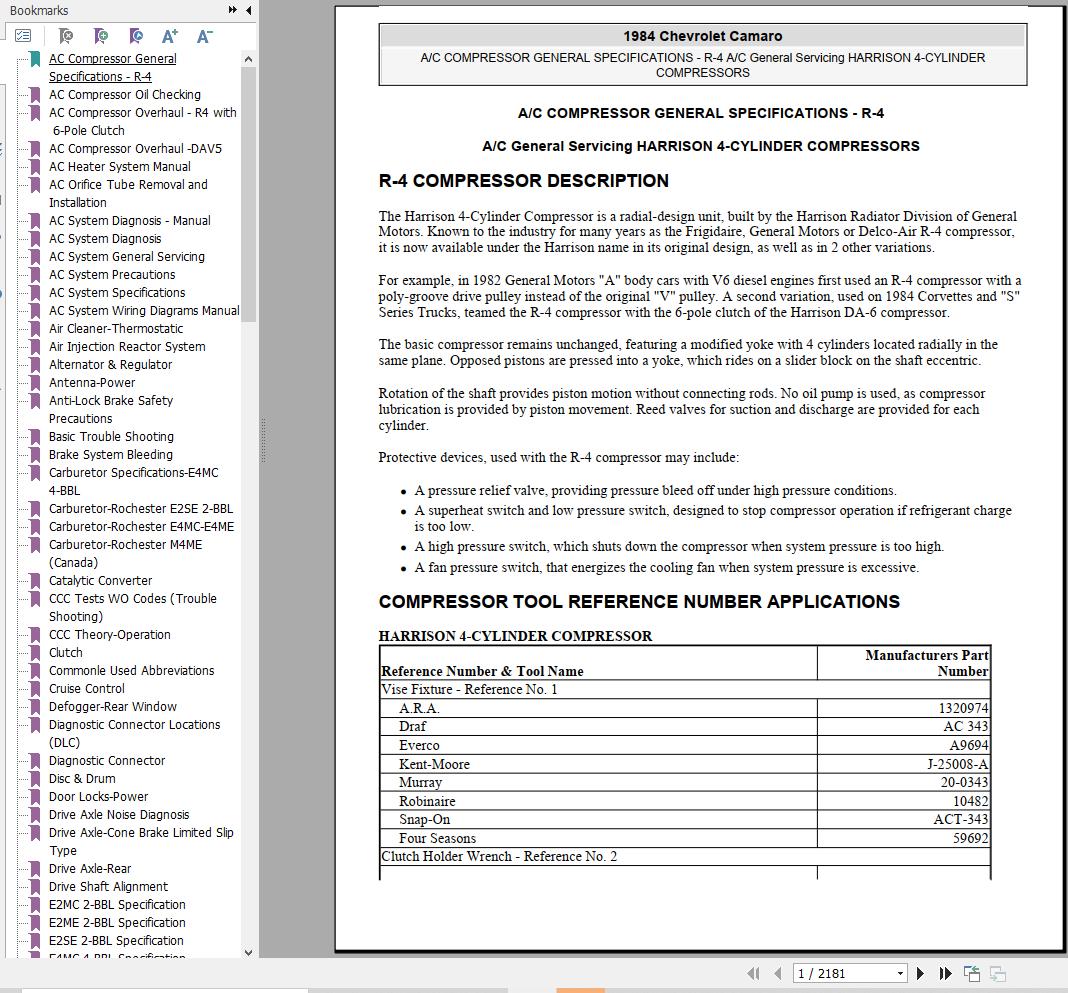Image resolution: width=1068 pixels, height=993 pixels.
Task: Collapse the Bookmarks panel with left arrow
Action: pyautogui.click(x=249, y=10)
